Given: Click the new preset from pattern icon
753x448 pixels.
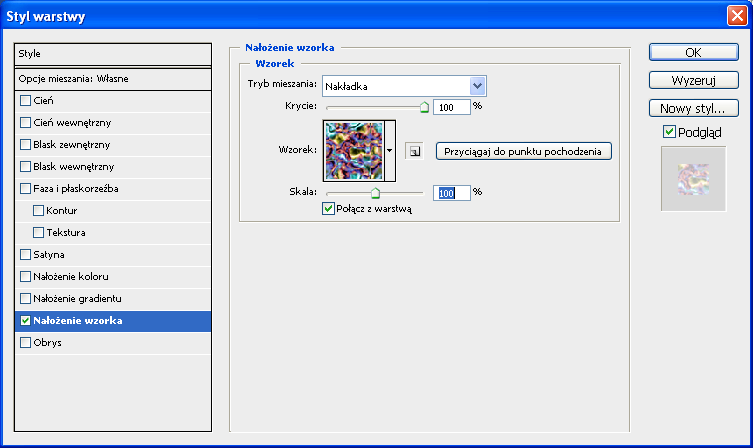Looking at the screenshot, I should (x=414, y=151).
